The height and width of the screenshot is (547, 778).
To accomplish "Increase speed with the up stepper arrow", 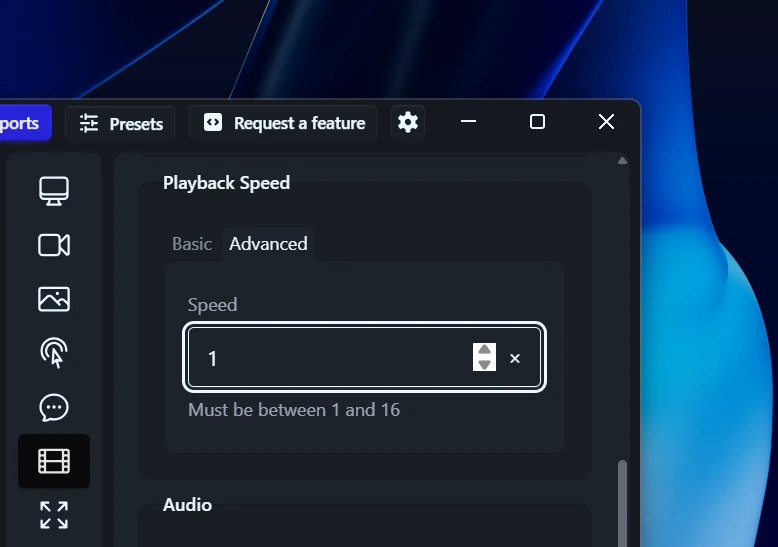I will click(x=484, y=350).
